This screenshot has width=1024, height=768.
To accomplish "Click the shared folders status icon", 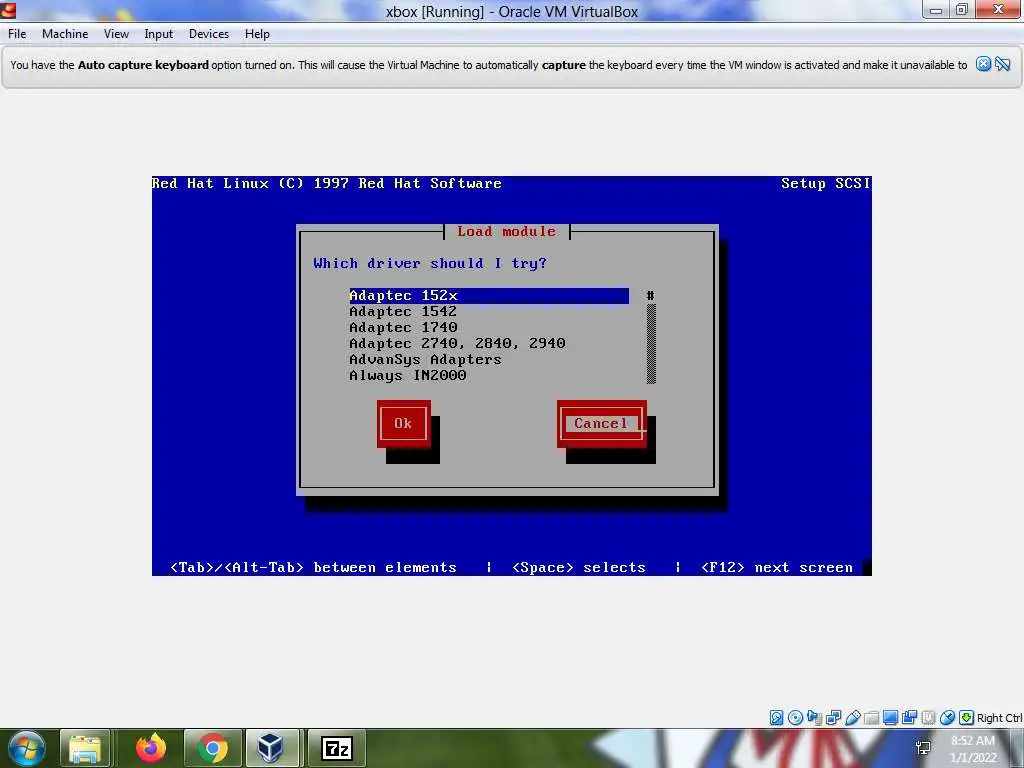I will point(871,718).
